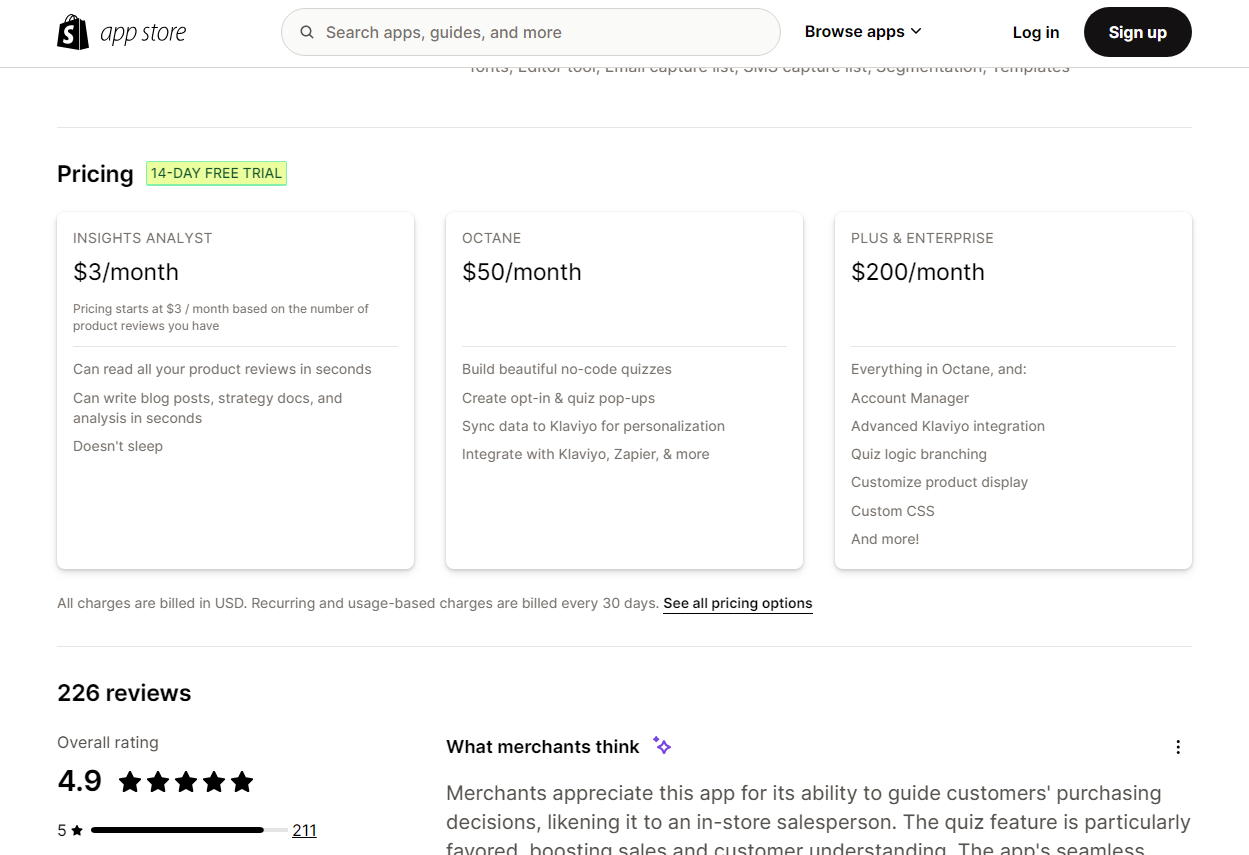The height and width of the screenshot is (855, 1249).
Task: Click 'Create opt-in & quiz pop-ups' text
Action: (x=558, y=398)
